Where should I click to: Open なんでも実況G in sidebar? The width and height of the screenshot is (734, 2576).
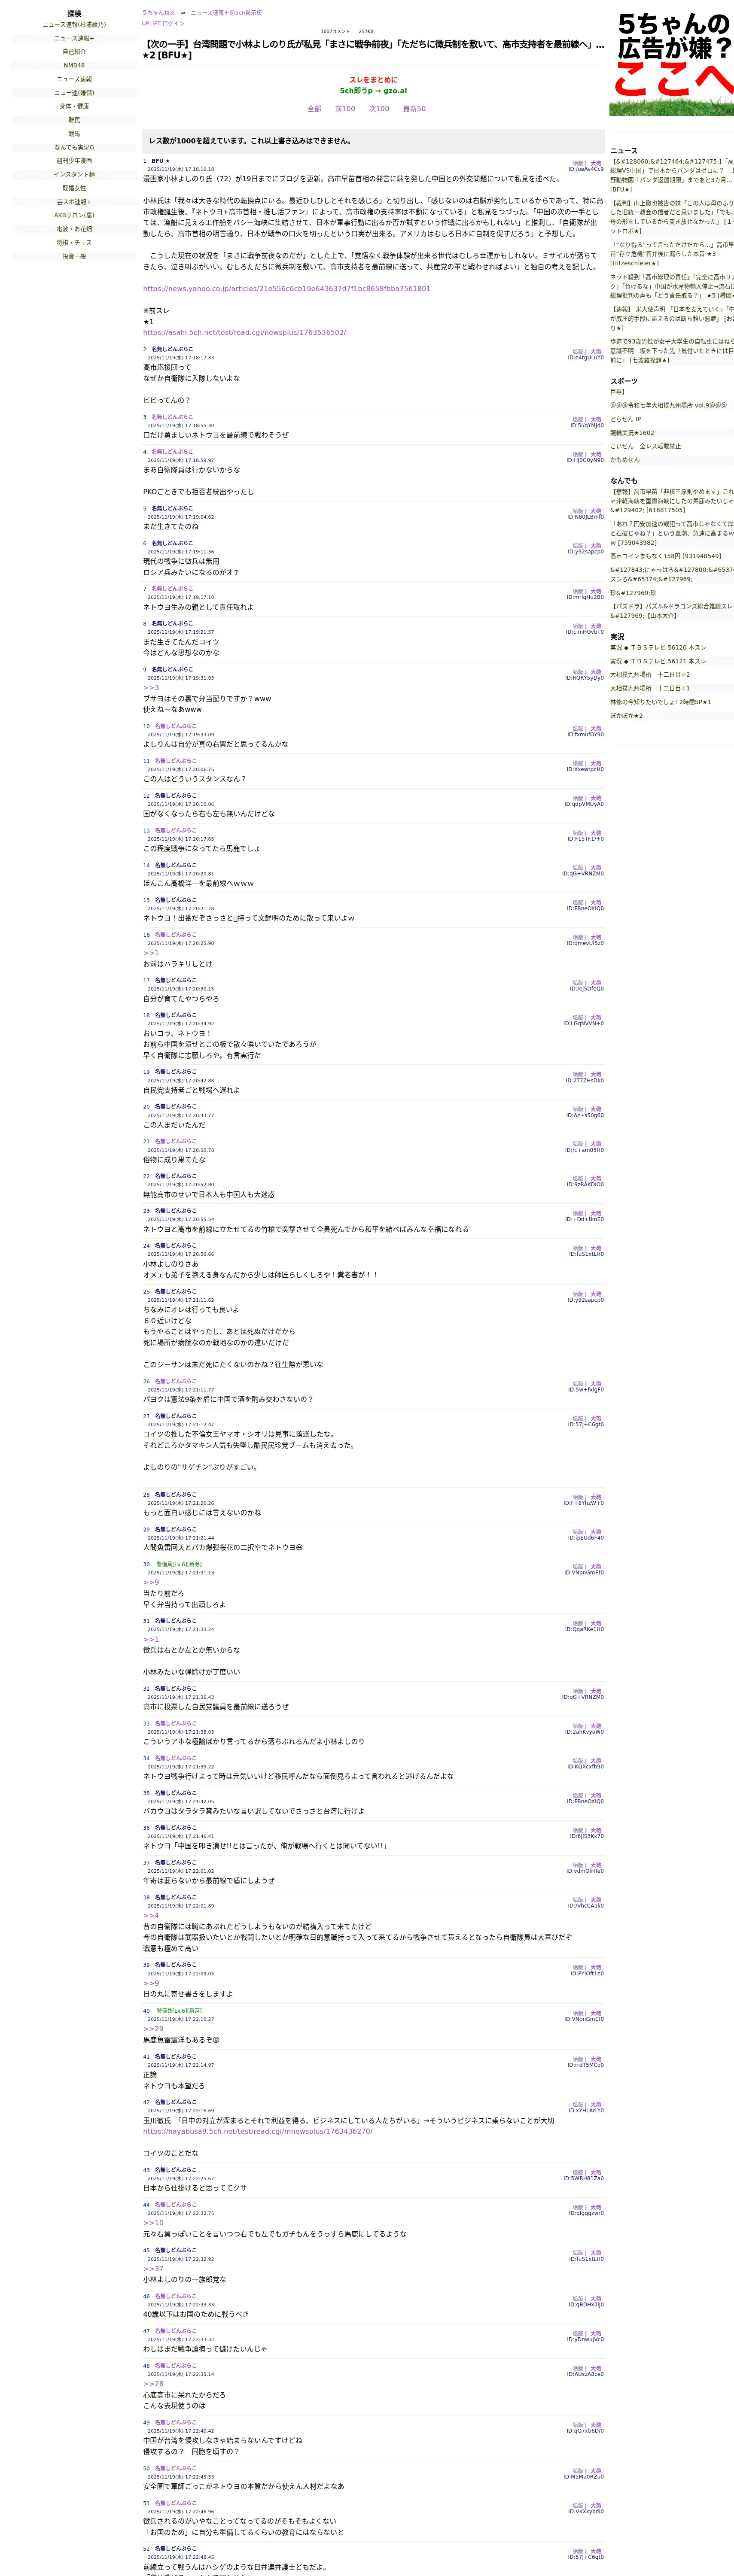pos(74,147)
